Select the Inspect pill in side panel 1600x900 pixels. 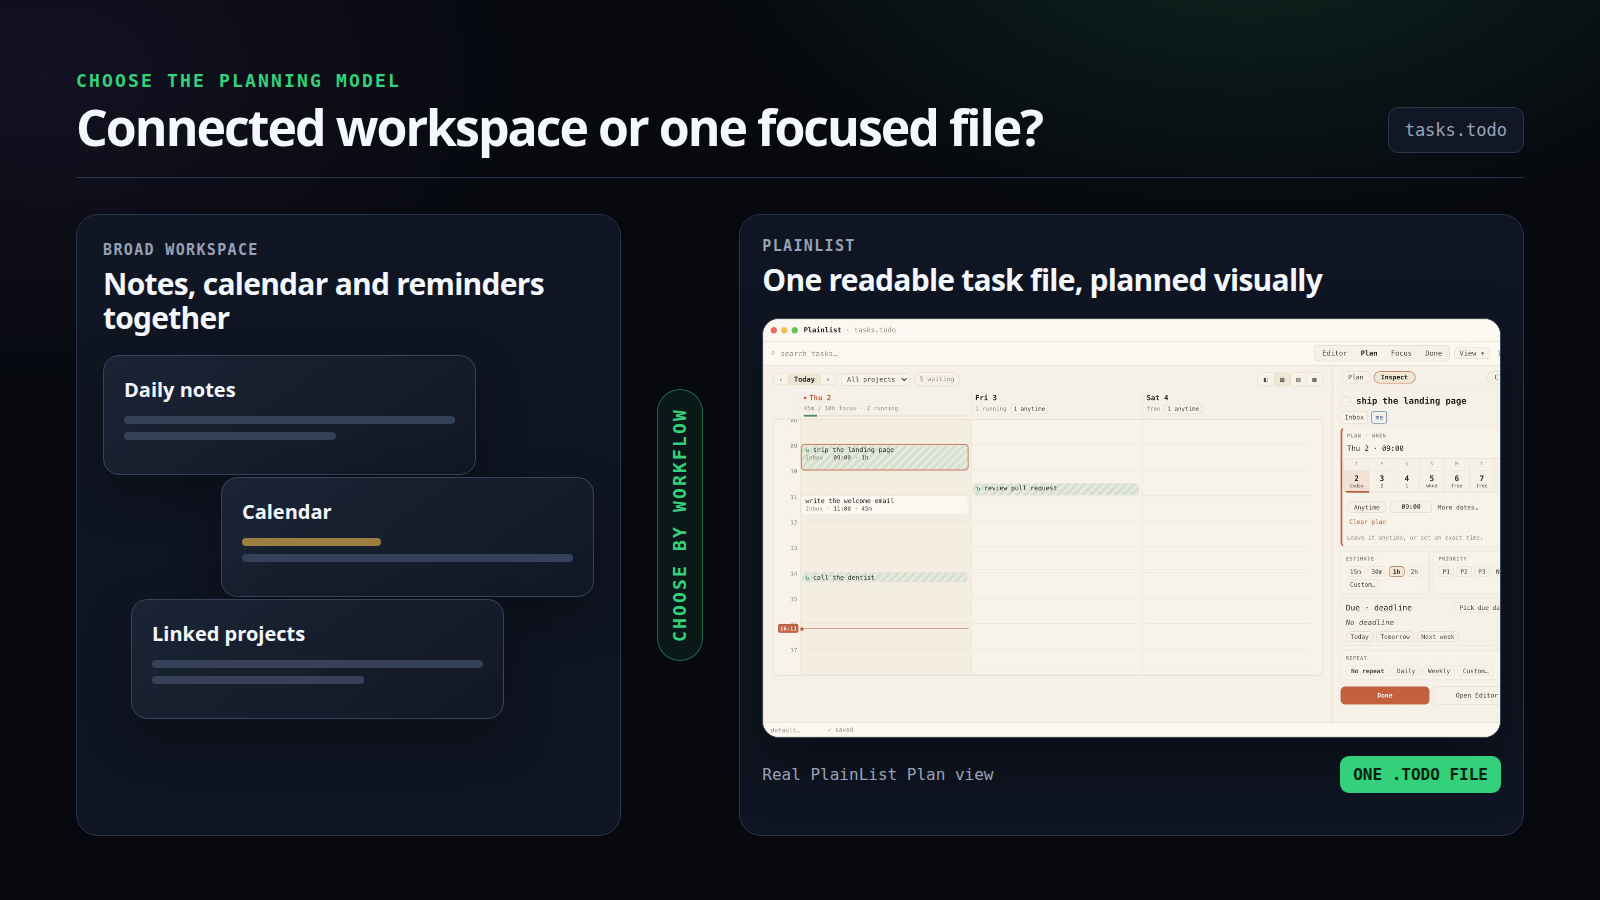point(1394,377)
